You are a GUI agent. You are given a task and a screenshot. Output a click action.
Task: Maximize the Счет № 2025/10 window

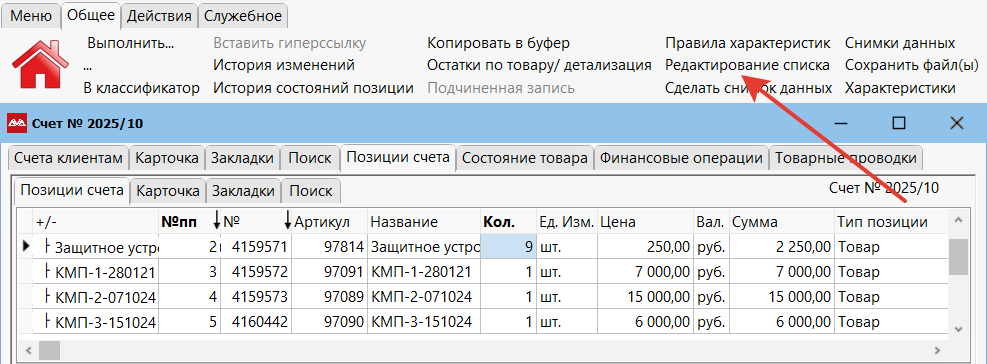coord(899,123)
